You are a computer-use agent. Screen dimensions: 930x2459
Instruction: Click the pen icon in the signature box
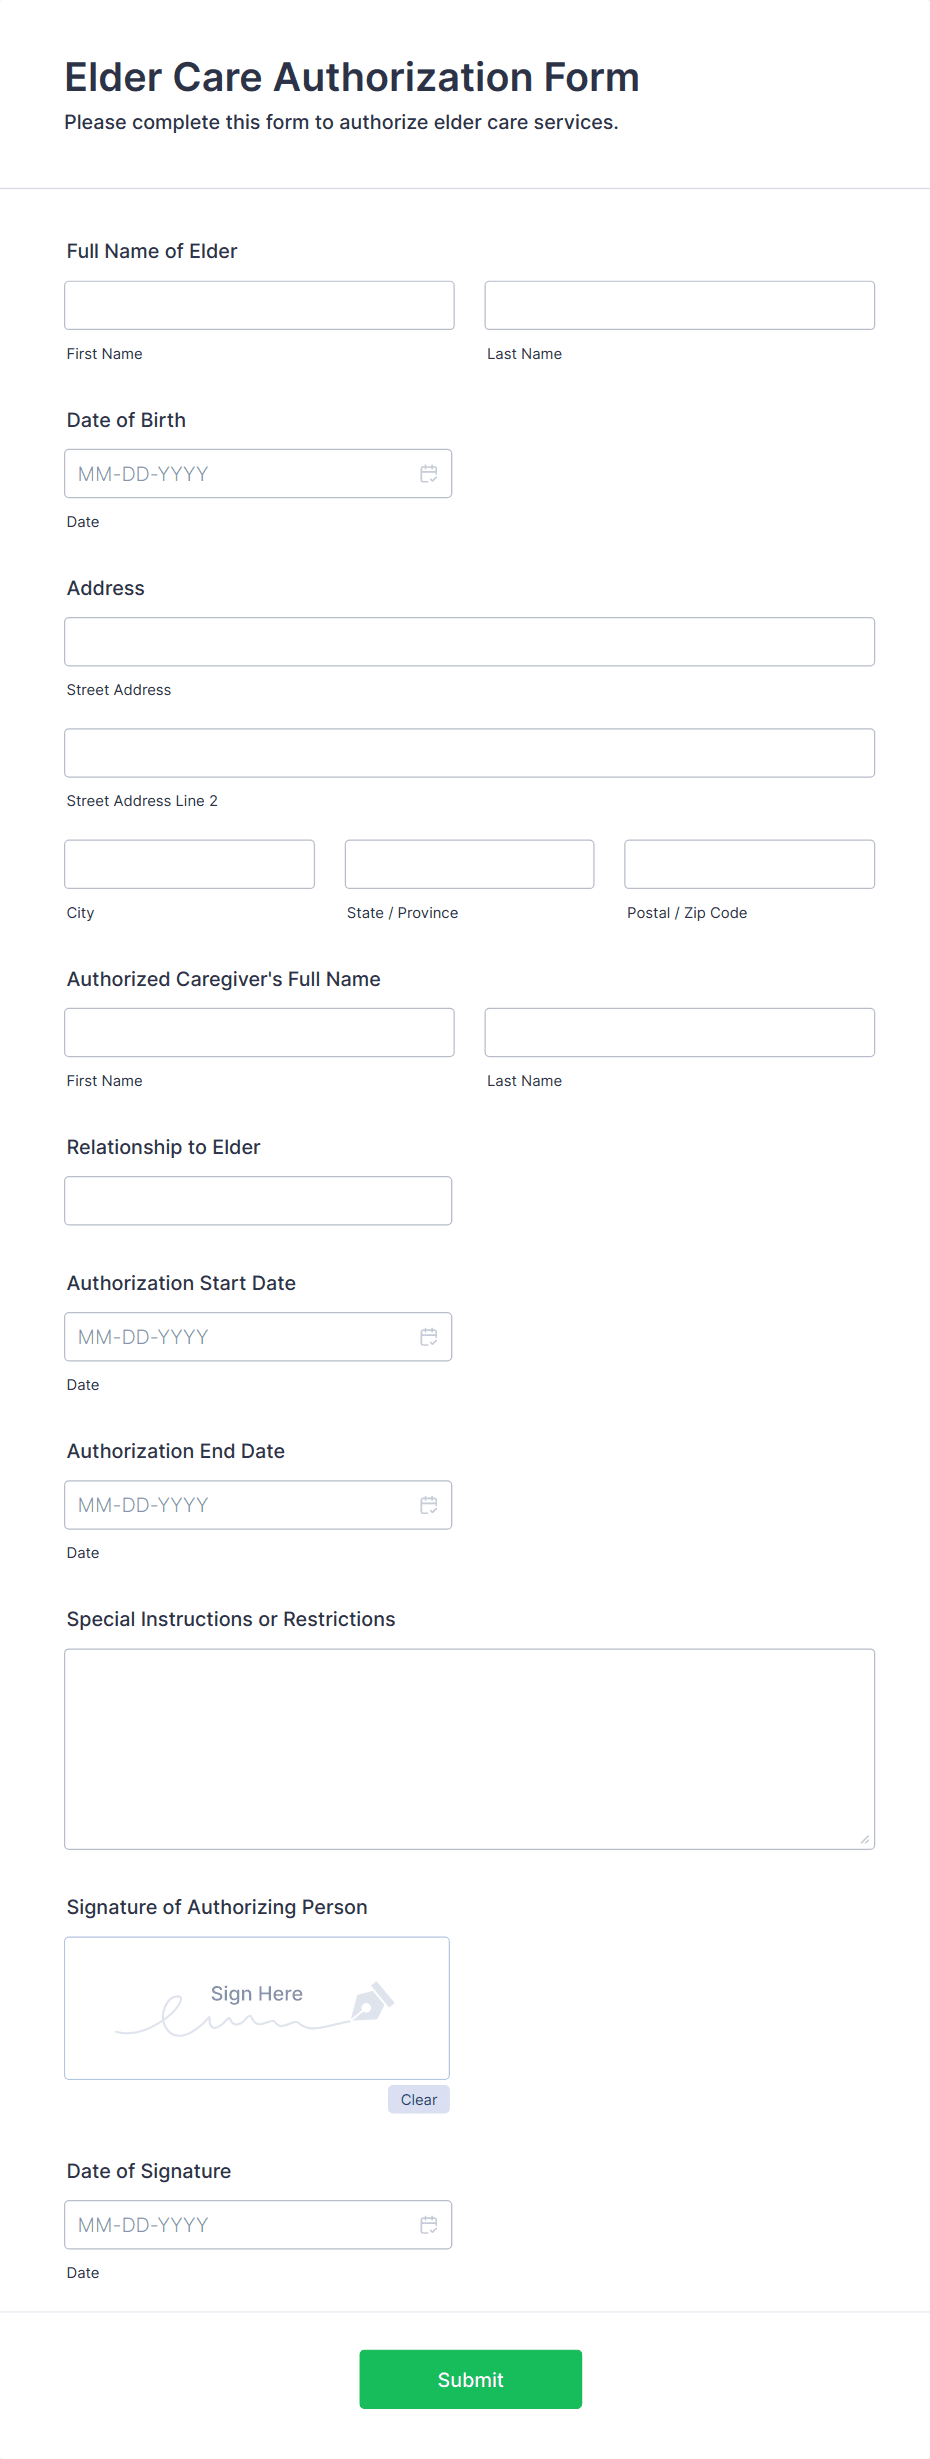tap(373, 2001)
